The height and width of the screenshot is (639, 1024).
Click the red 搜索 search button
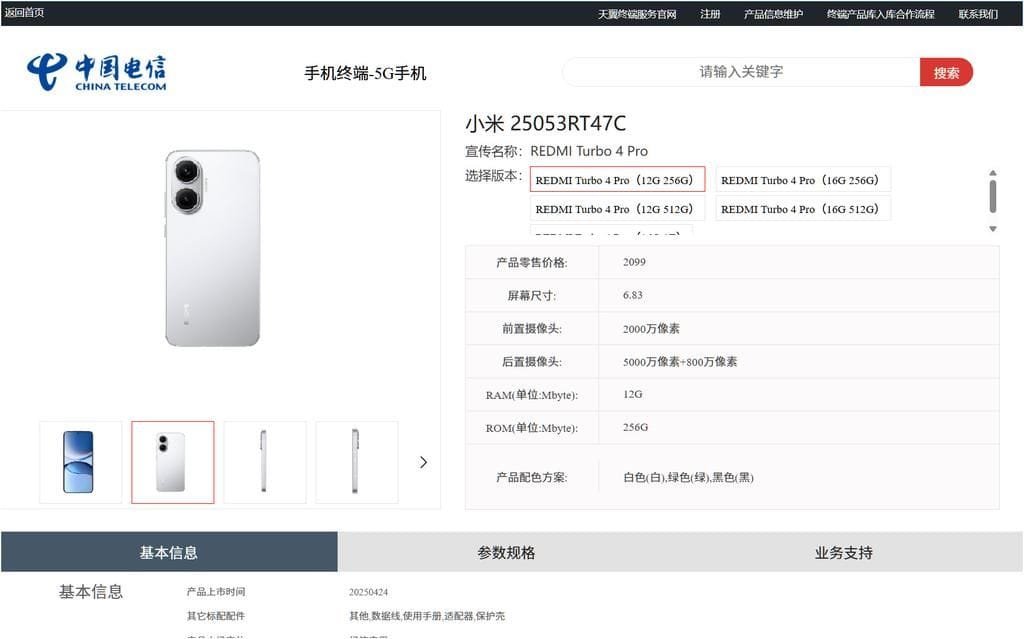pos(947,72)
